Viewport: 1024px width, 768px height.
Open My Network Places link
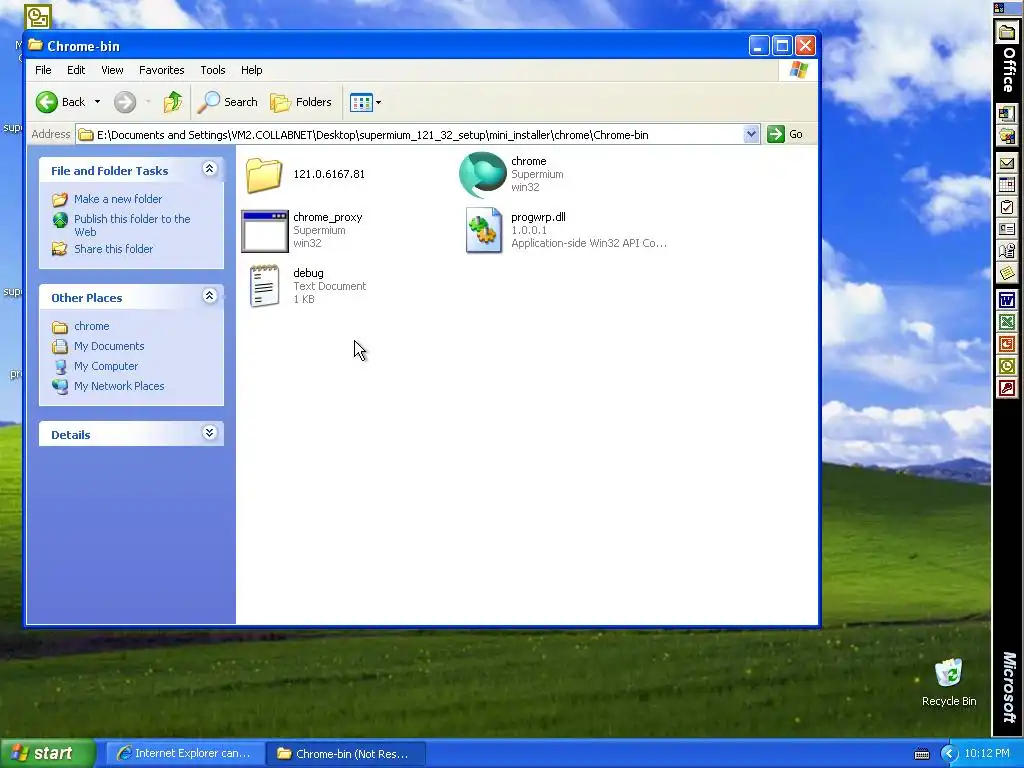click(x=119, y=386)
